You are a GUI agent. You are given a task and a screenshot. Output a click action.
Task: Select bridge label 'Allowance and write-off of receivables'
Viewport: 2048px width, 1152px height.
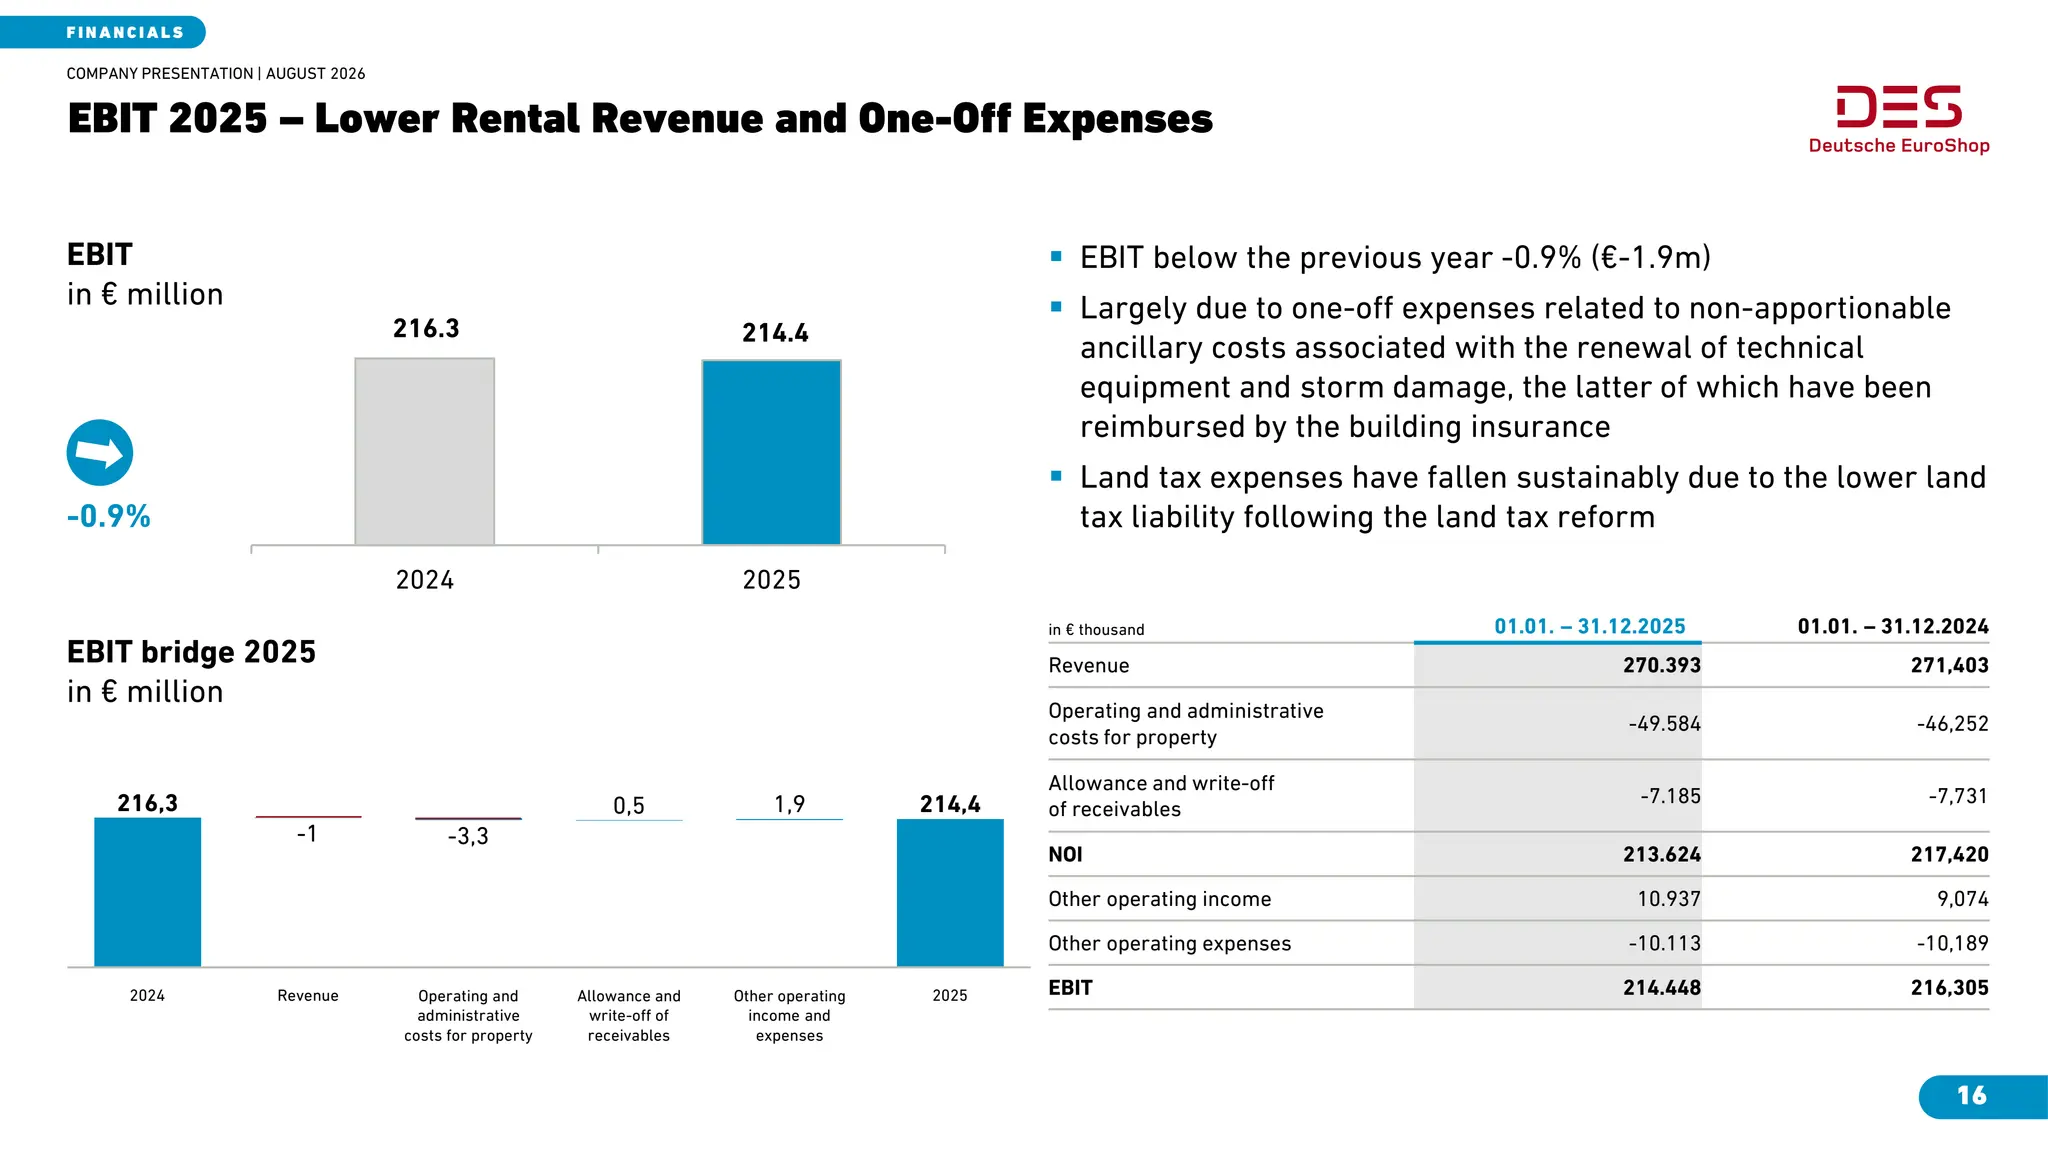[x=629, y=1016]
